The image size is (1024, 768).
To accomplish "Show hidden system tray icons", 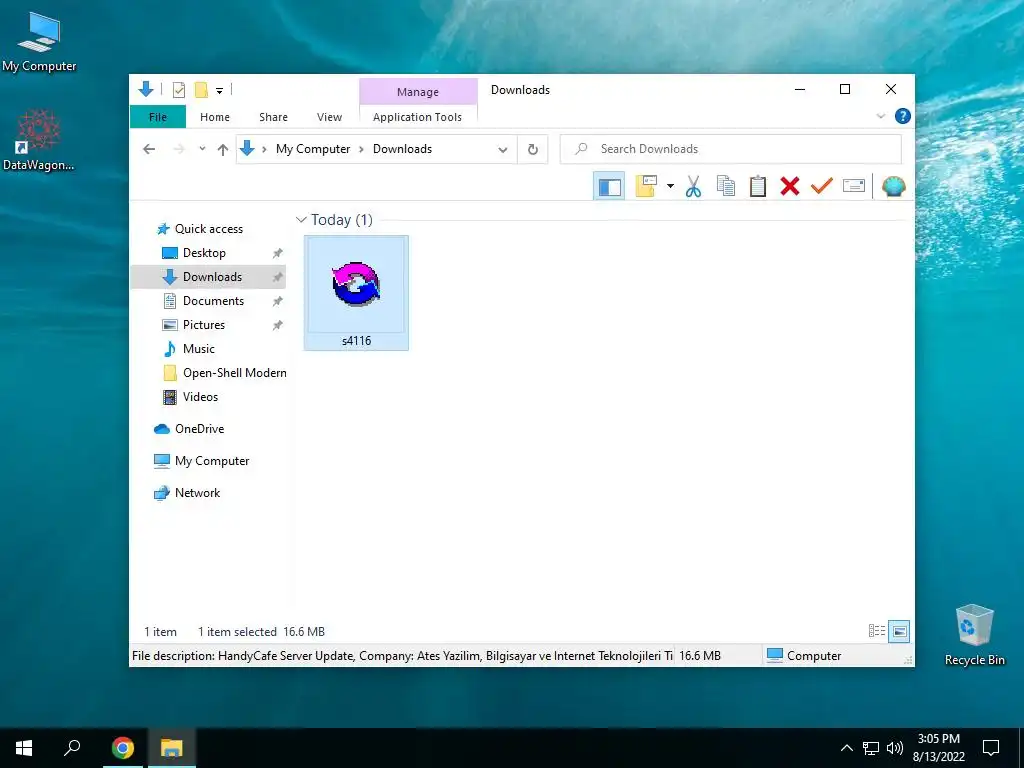I will click(846, 748).
